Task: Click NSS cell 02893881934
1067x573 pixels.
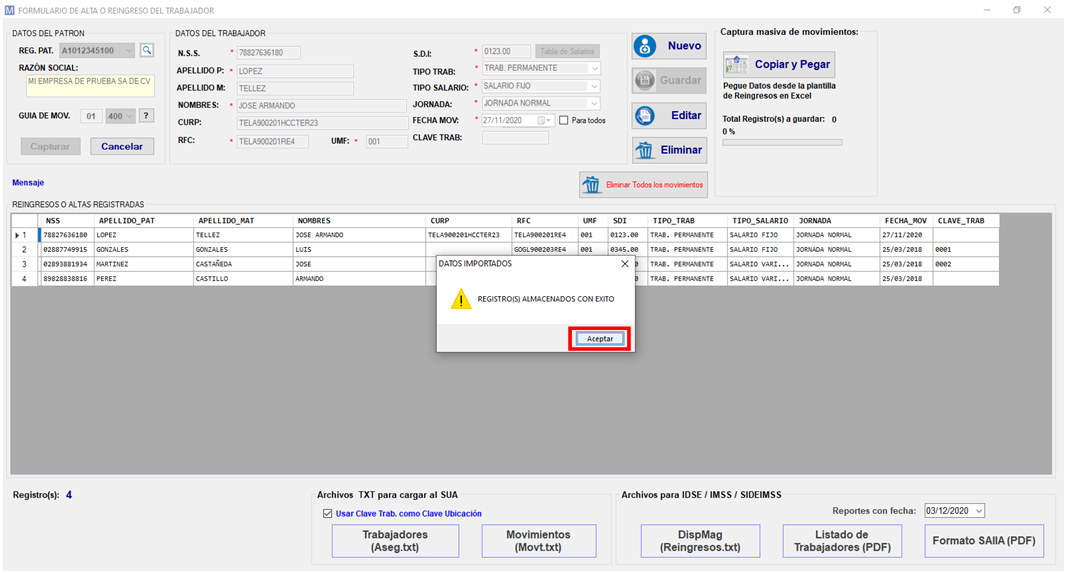Action: [67, 264]
